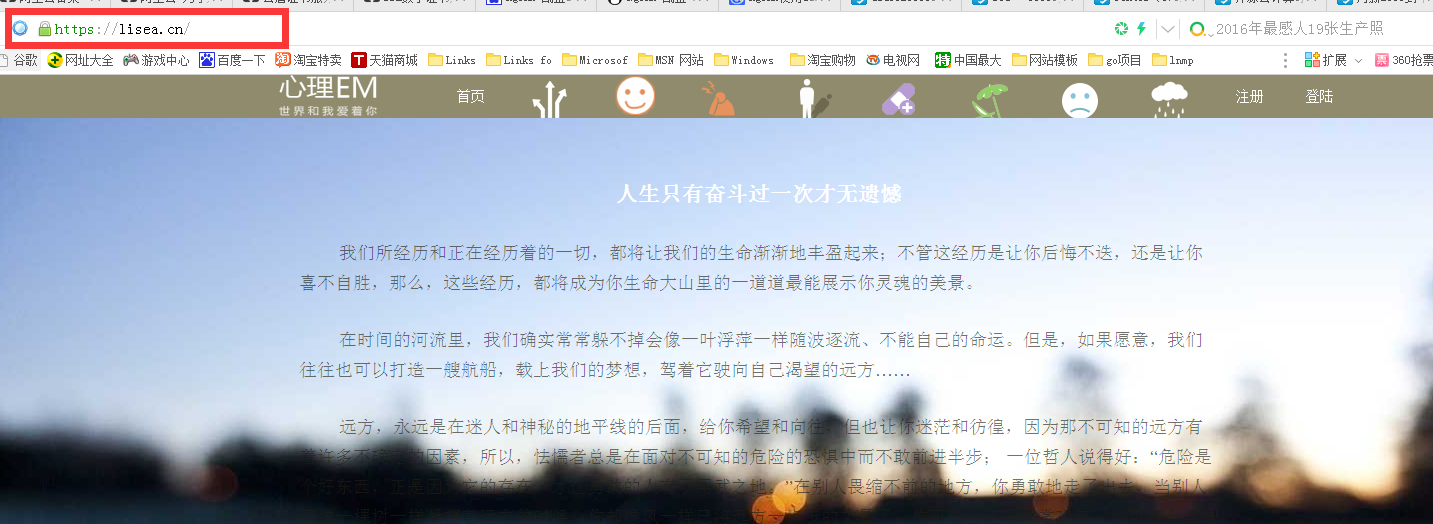Viewport: 1433px width, 524px height.
Task: Click the 登陆 login link
Action: (1320, 97)
